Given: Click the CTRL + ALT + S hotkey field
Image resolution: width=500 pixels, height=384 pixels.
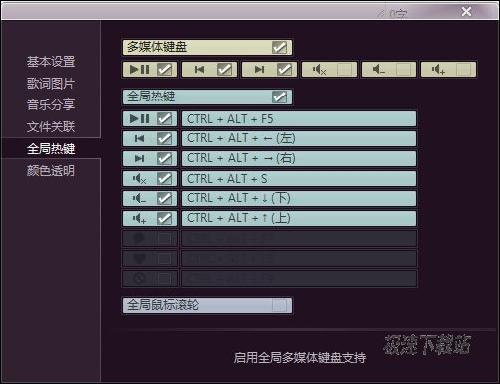Looking at the screenshot, I should coord(299,179).
